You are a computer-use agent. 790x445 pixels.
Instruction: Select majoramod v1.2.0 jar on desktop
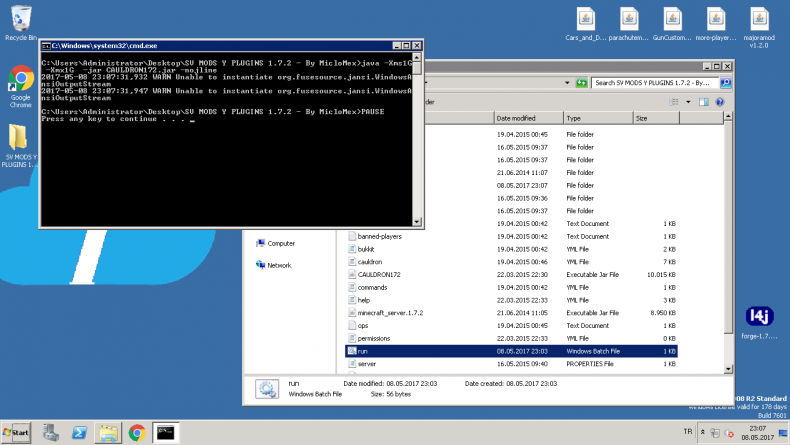(x=759, y=28)
